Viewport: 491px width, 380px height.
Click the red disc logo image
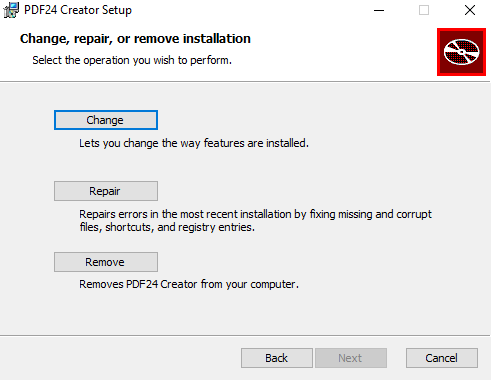[461, 52]
